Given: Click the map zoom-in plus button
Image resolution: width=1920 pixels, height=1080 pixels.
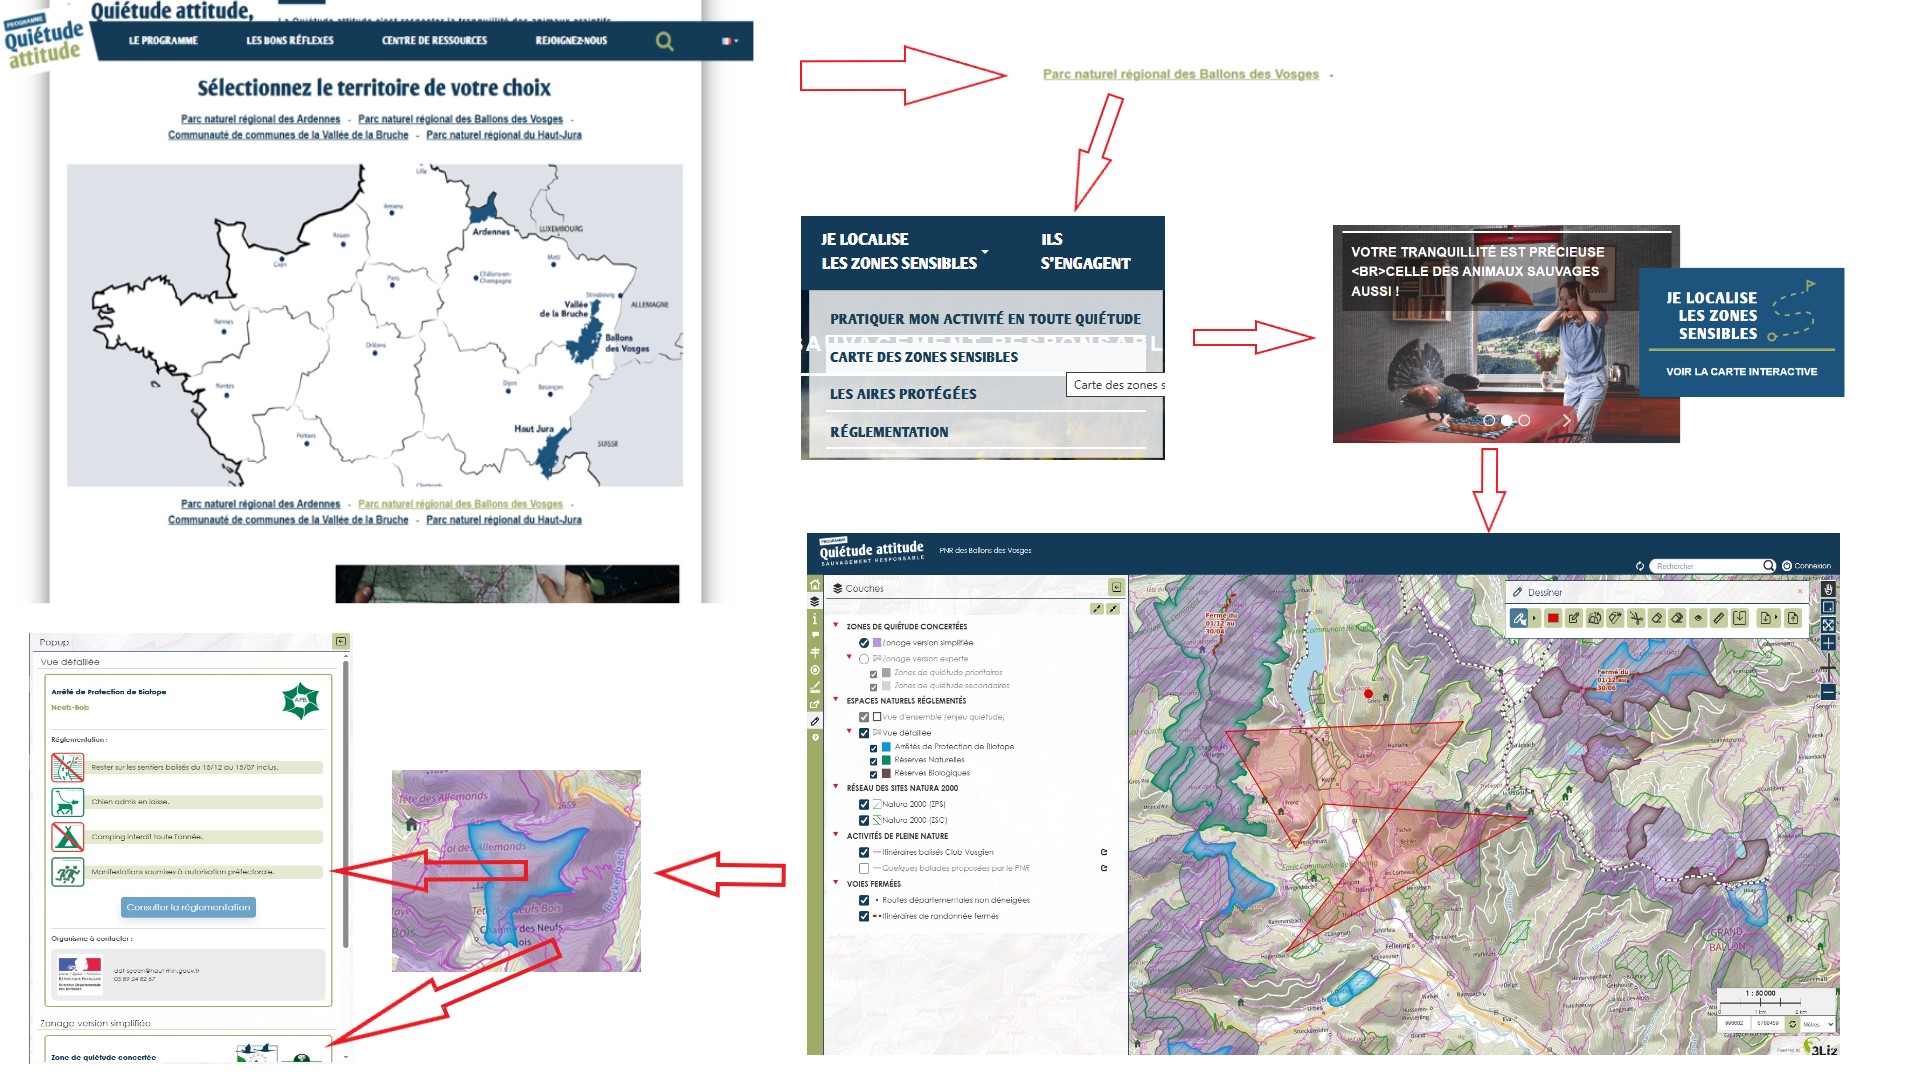Looking at the screenshot, I should coord(1828,643).
